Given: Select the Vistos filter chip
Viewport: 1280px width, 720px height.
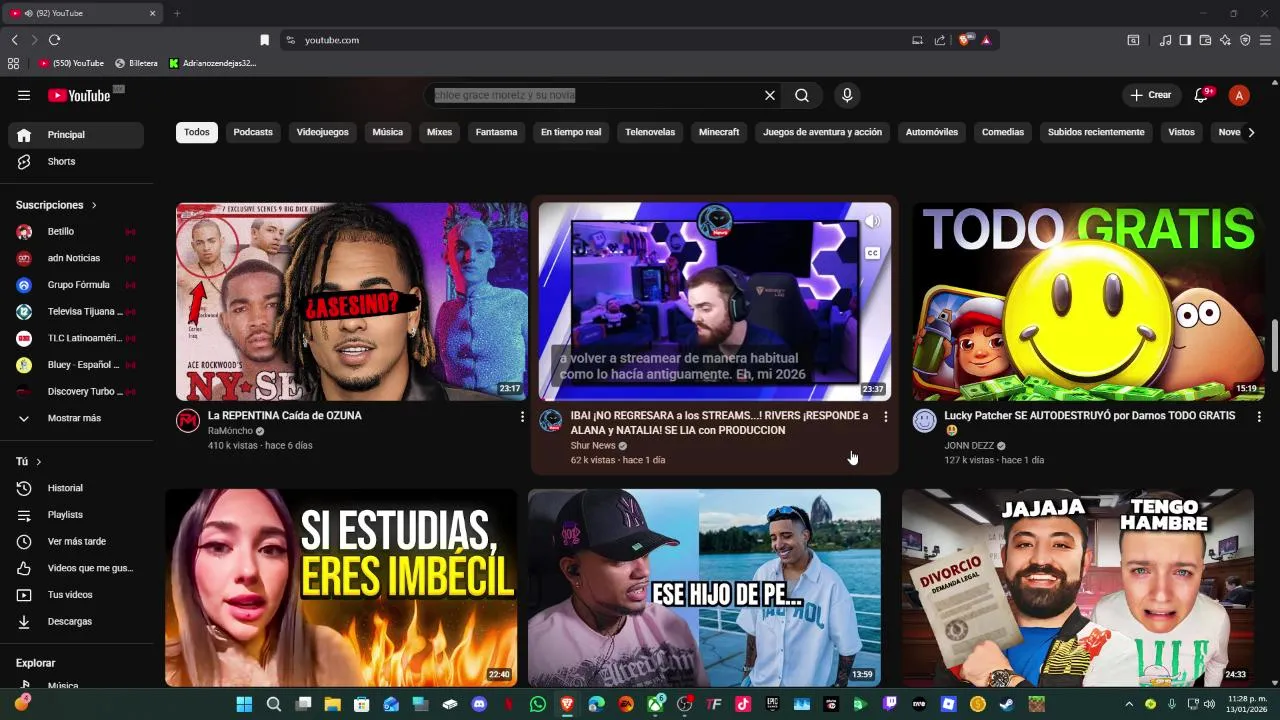Looking at the screenshot, I should (x=1181, y=132).
